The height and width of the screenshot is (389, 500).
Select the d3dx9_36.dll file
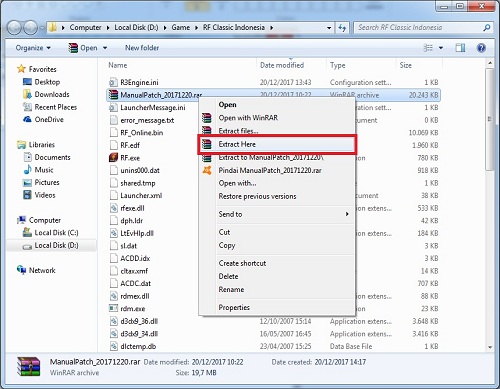139,321
